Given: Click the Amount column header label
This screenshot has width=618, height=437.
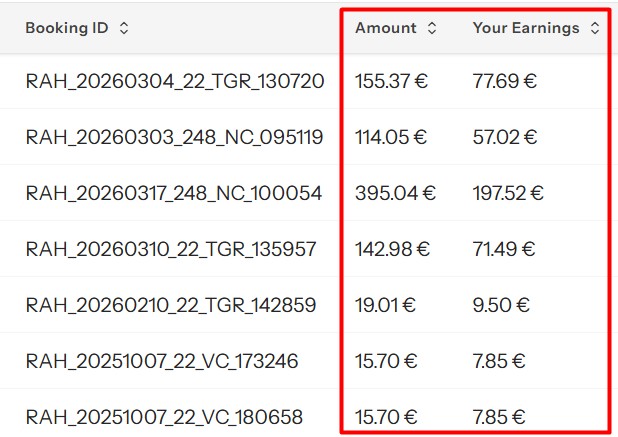Looking at the screenshot, I should point(385,29).
